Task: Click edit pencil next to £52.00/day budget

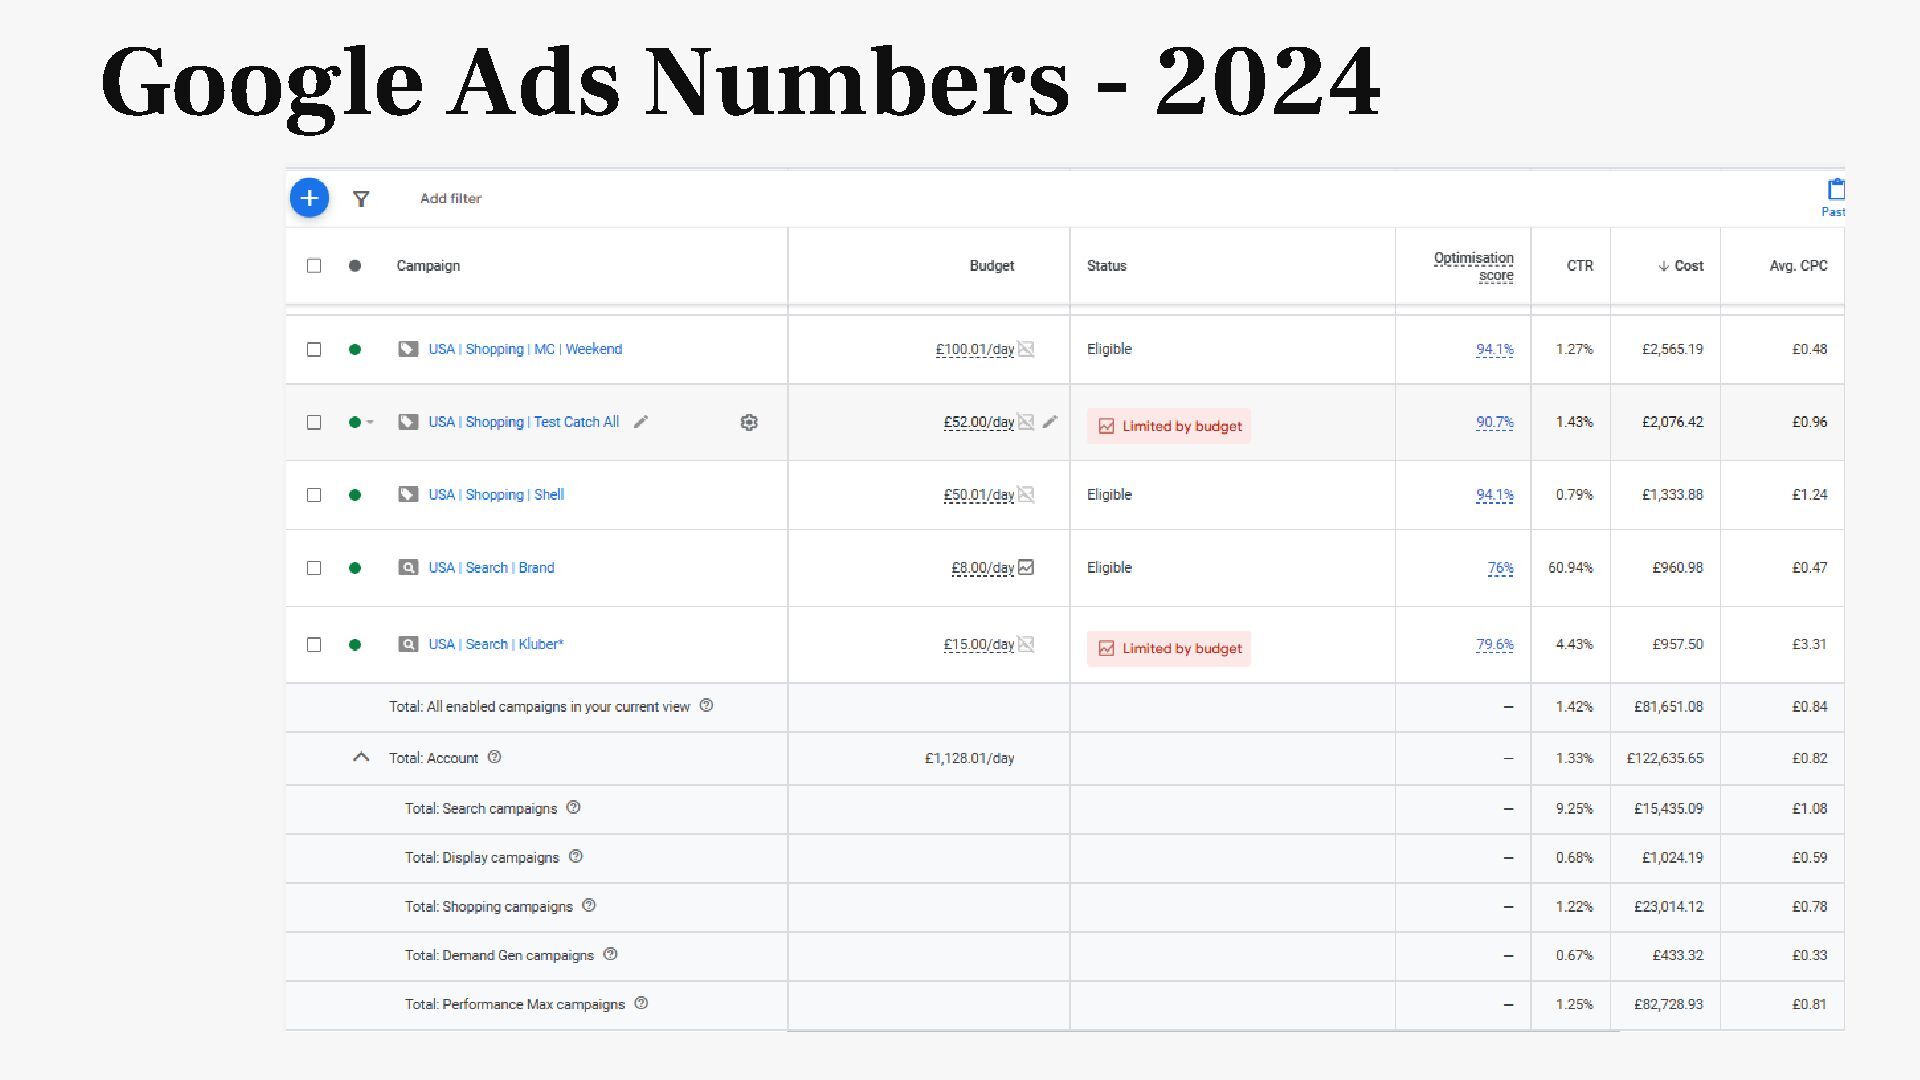Action: (x=1049, y=422)
